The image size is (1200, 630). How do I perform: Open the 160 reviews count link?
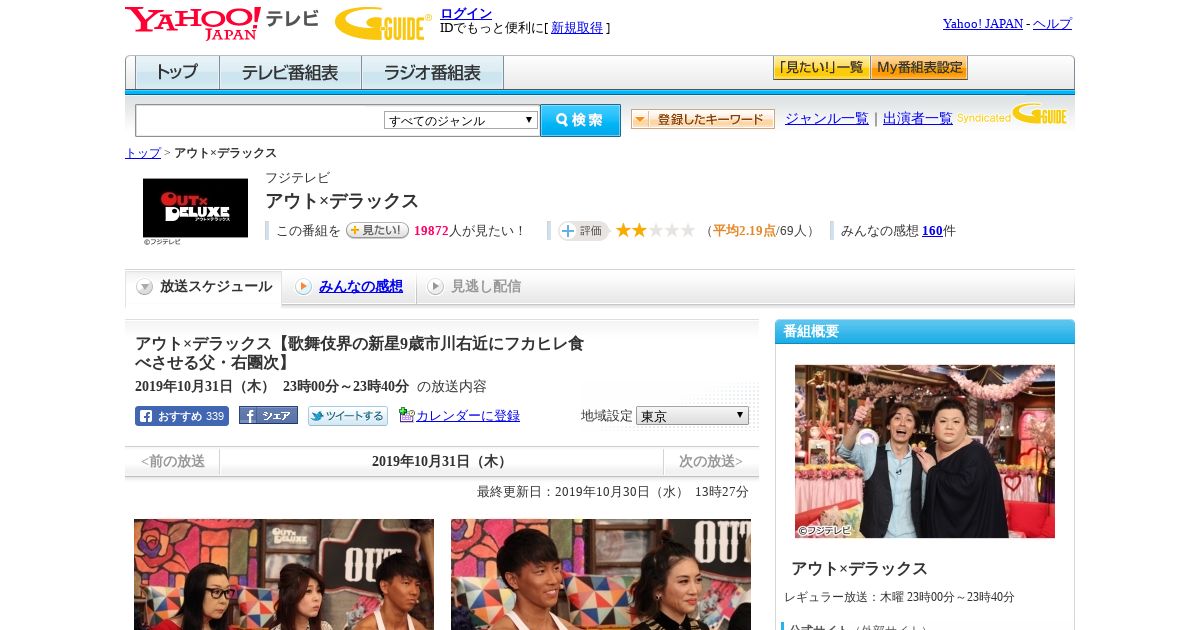click(932, 231)
